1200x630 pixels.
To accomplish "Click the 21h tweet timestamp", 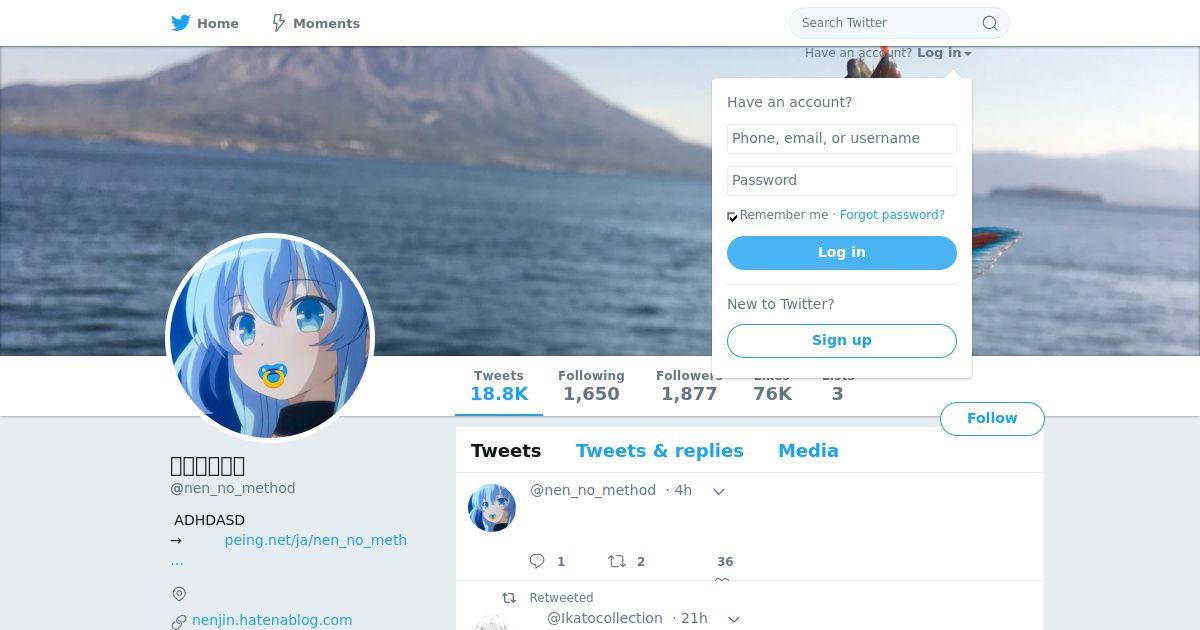I will point(694,618).
